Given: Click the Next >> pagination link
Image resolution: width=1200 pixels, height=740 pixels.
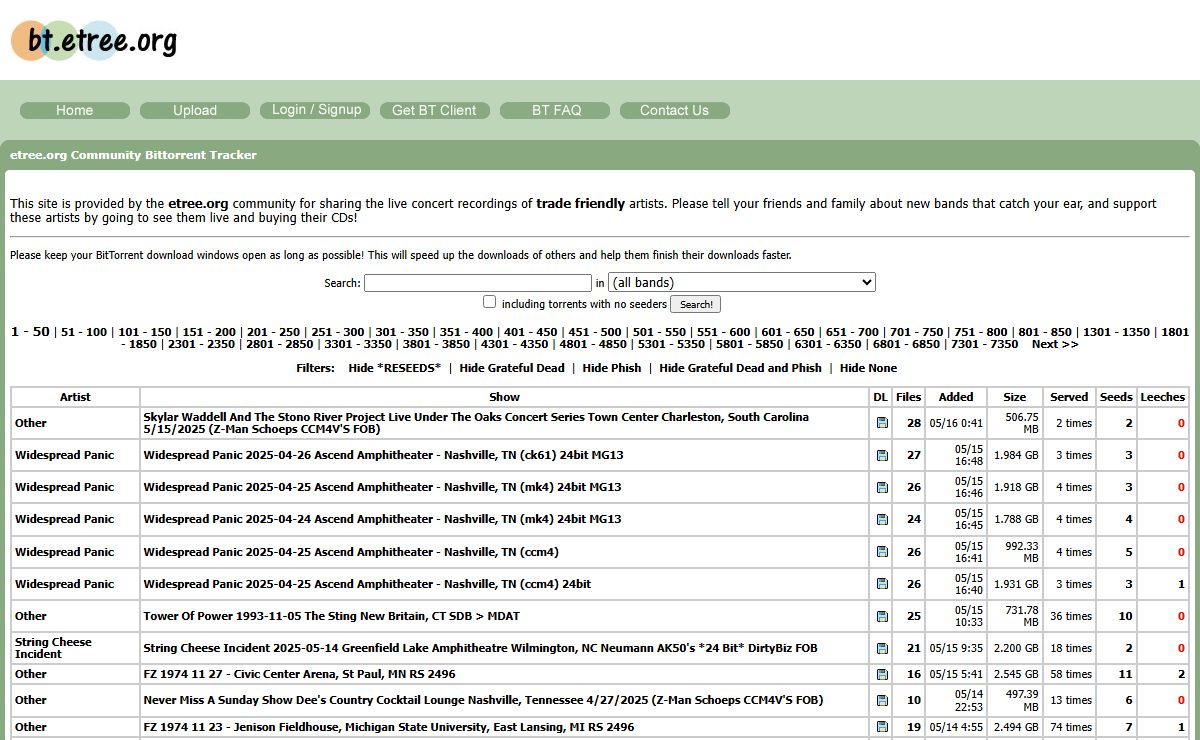Looking at the screenshot, I should (1055, 344).
